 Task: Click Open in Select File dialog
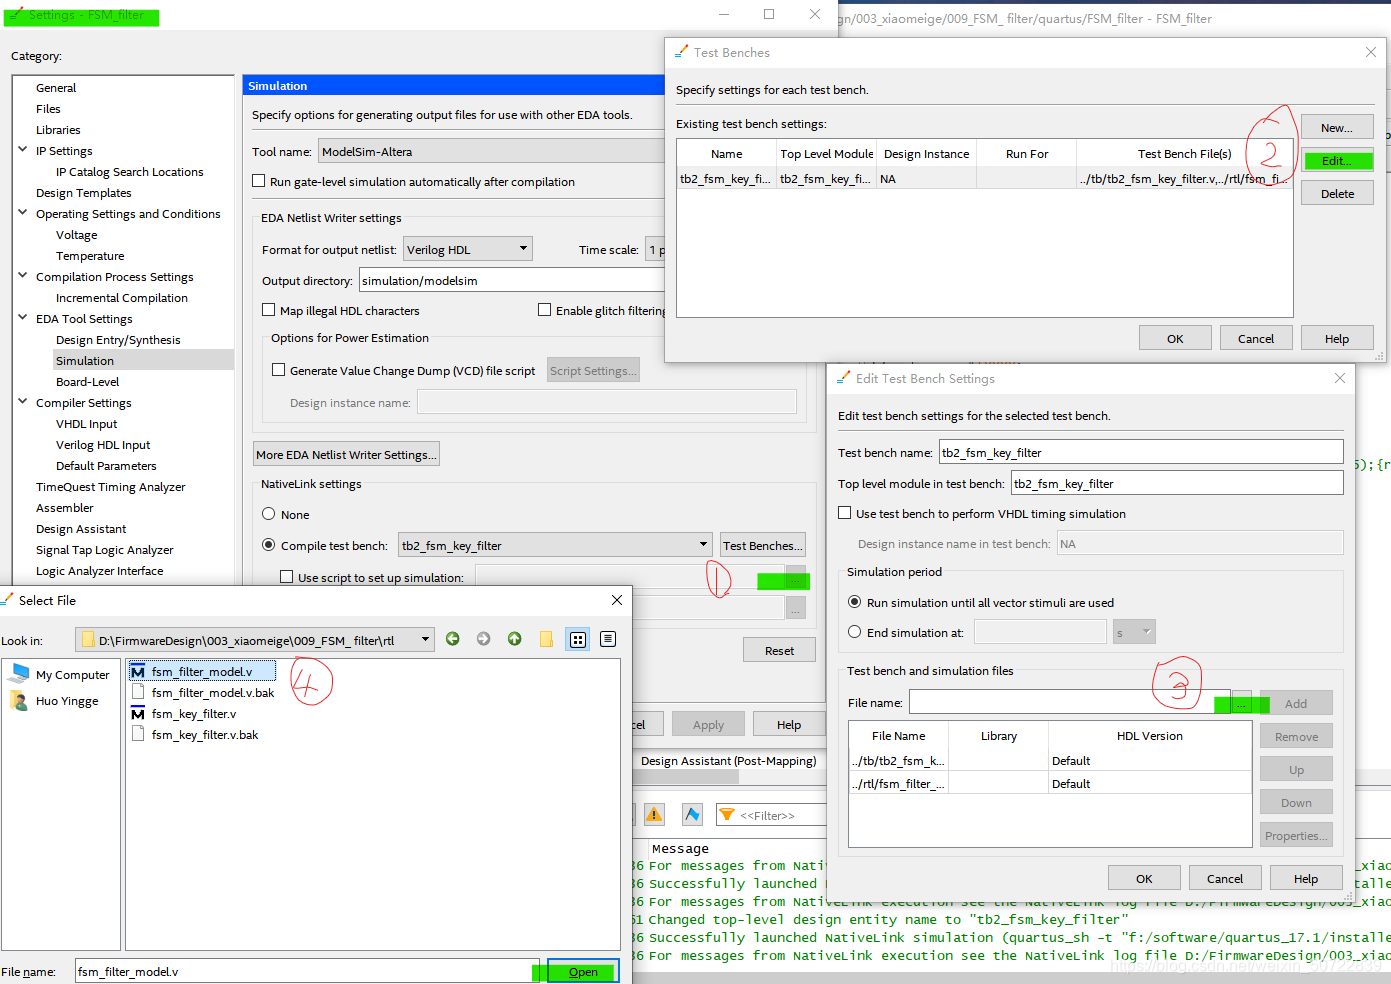(583, 972)
